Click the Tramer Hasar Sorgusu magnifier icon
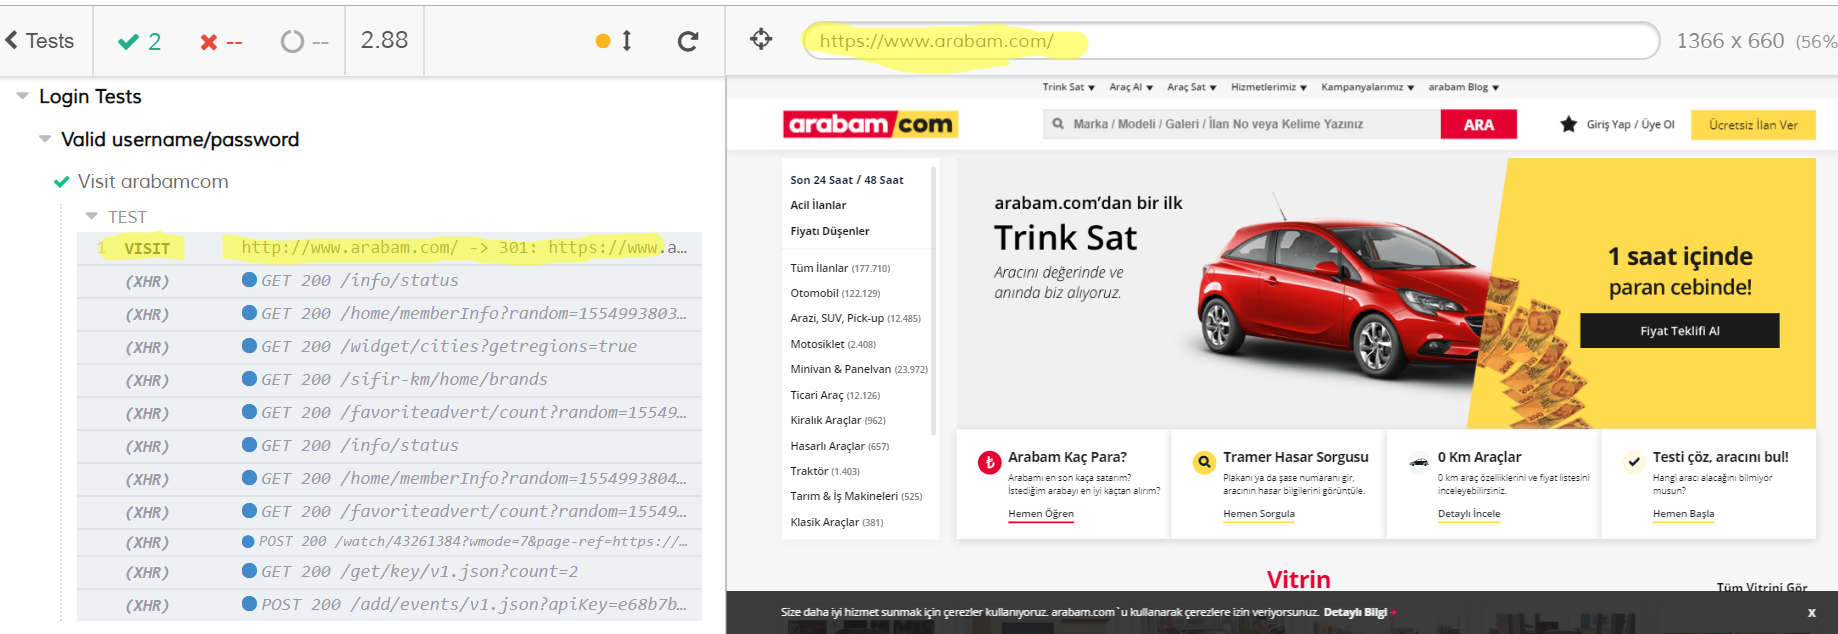The image size is (1838, 634). click(1205, 462)
